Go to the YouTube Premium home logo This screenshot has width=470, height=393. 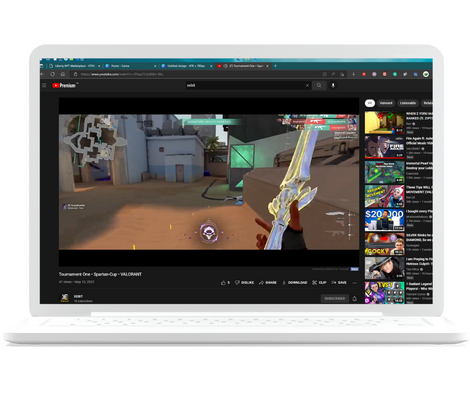pyautogui.click(x=64, y=86)
